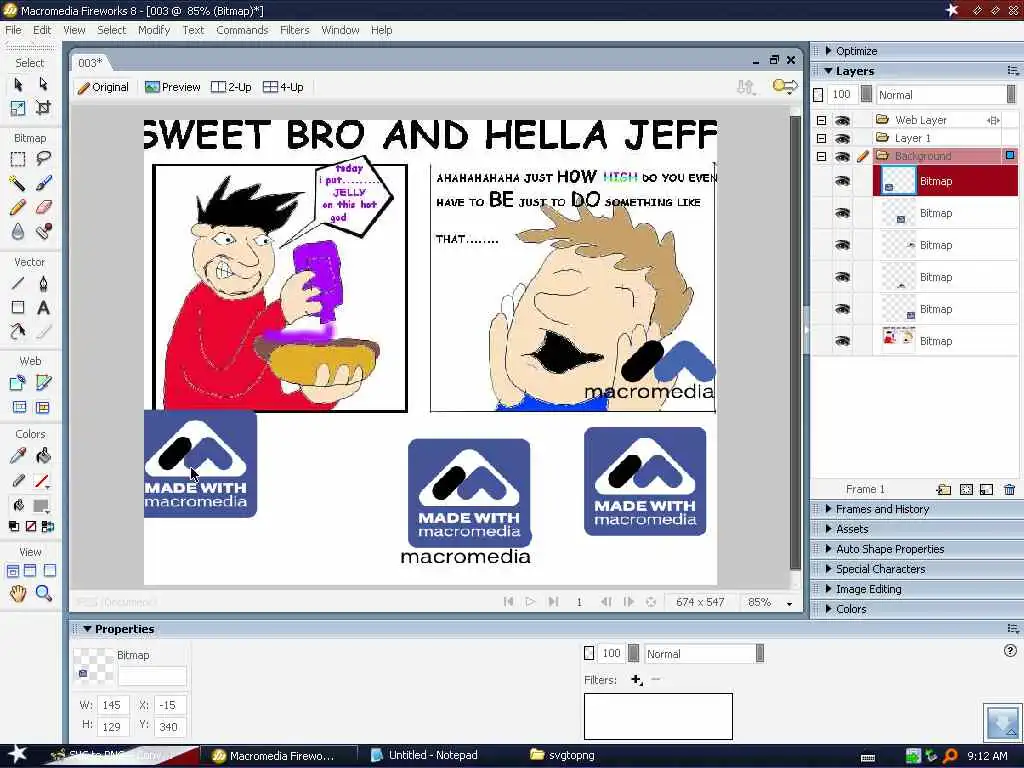Show slices and hotspots
1024x768 pixels.
[x=43, y=408]
